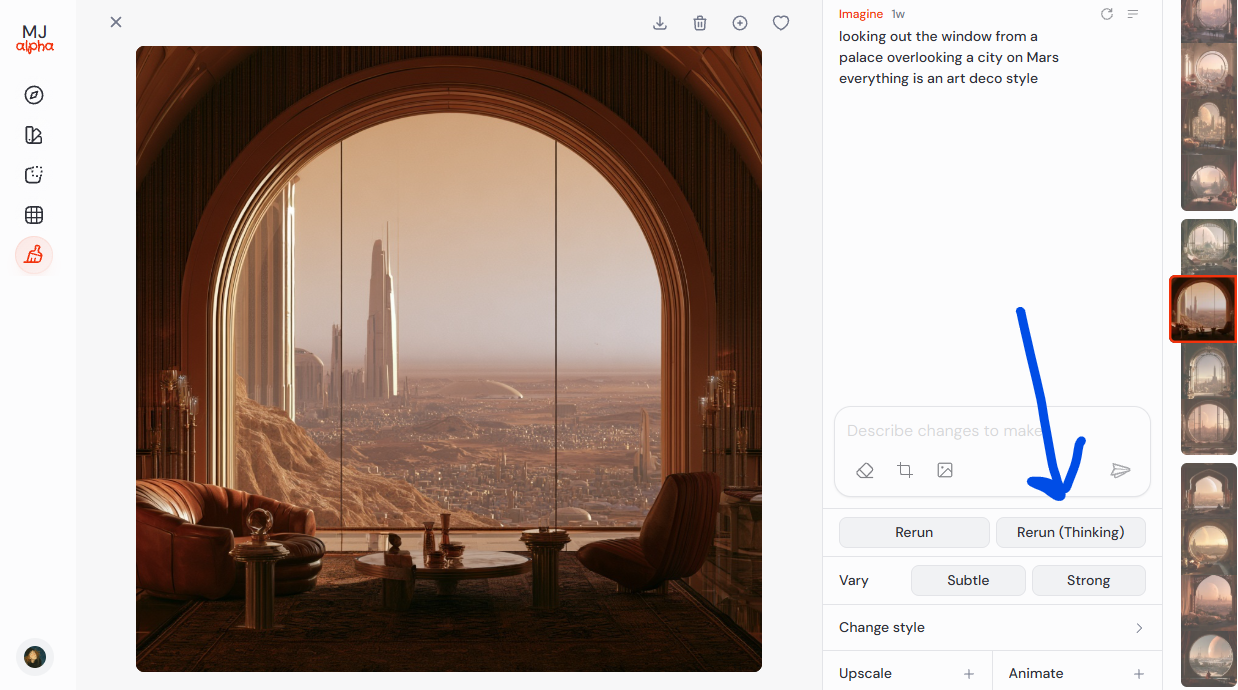1238x690 pixels.
Task: Click the circular rerun icon beside 1w
Action: click(1107, 14)
